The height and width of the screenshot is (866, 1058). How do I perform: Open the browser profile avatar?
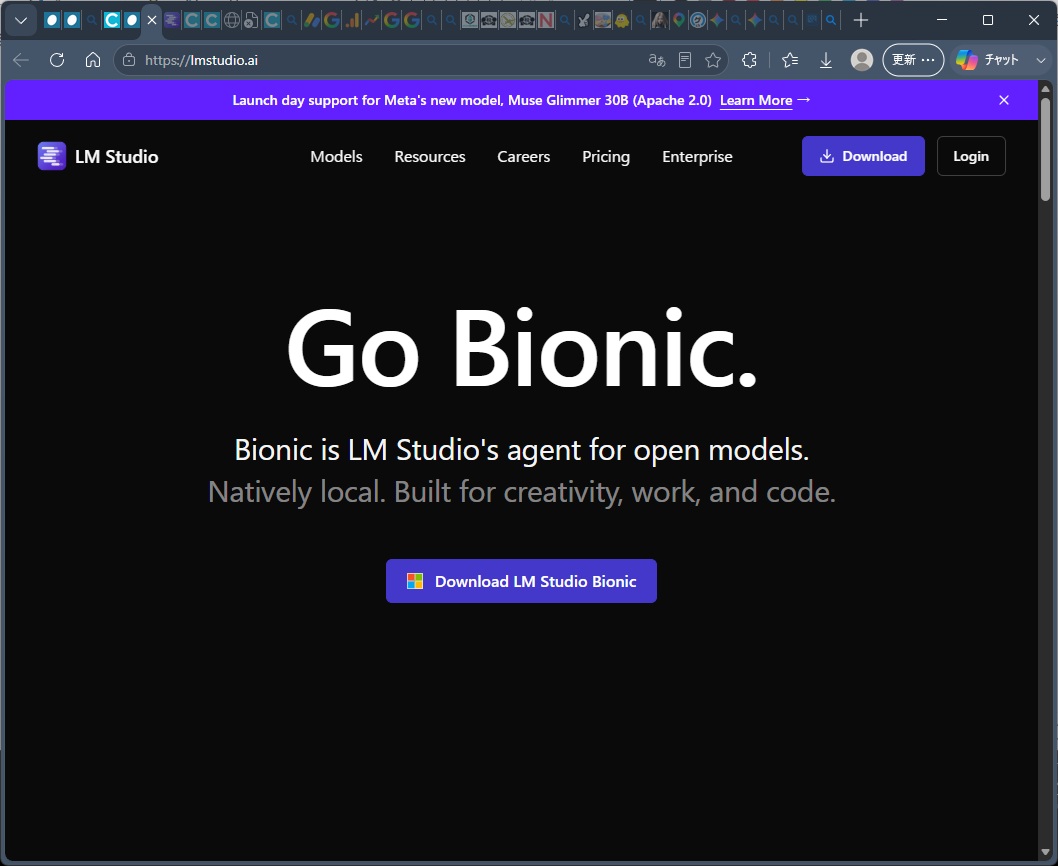(862, 60)
